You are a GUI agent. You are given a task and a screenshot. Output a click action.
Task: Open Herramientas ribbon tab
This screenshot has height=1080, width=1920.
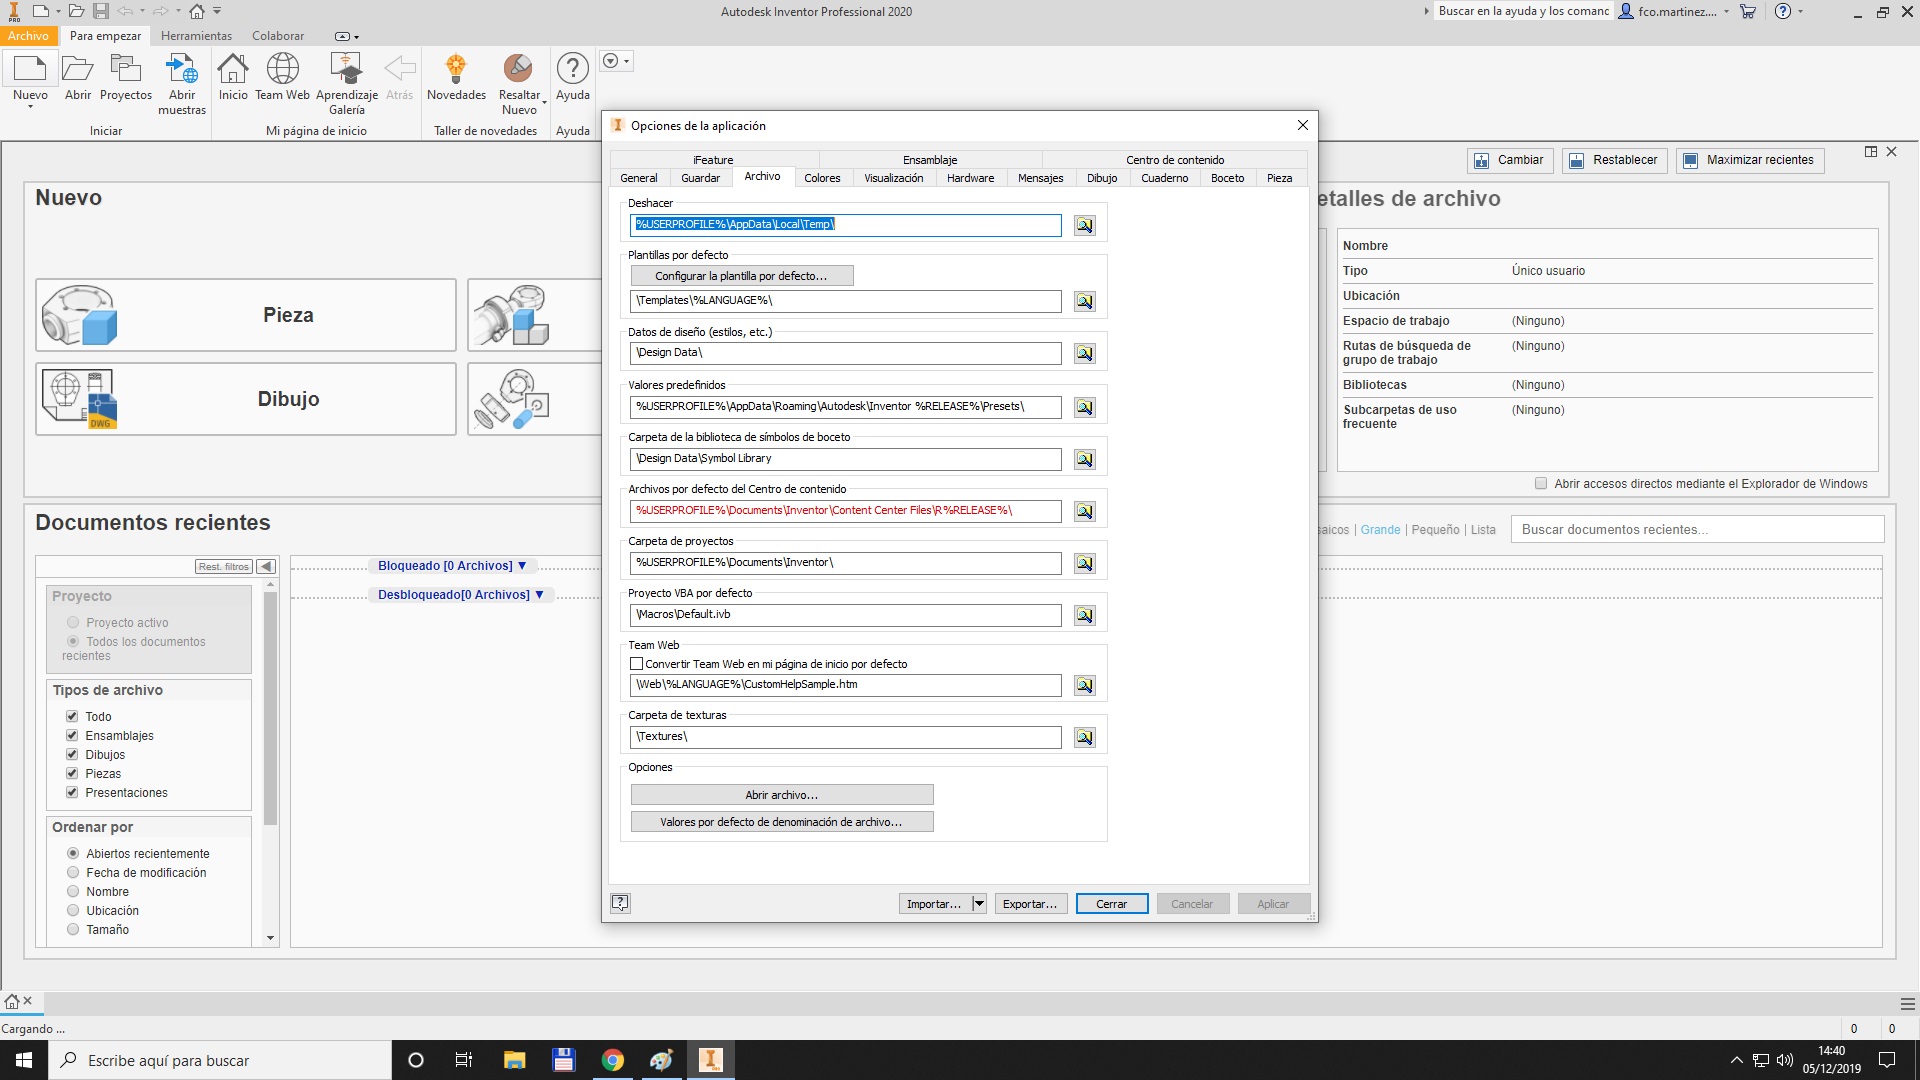[196, 36]
